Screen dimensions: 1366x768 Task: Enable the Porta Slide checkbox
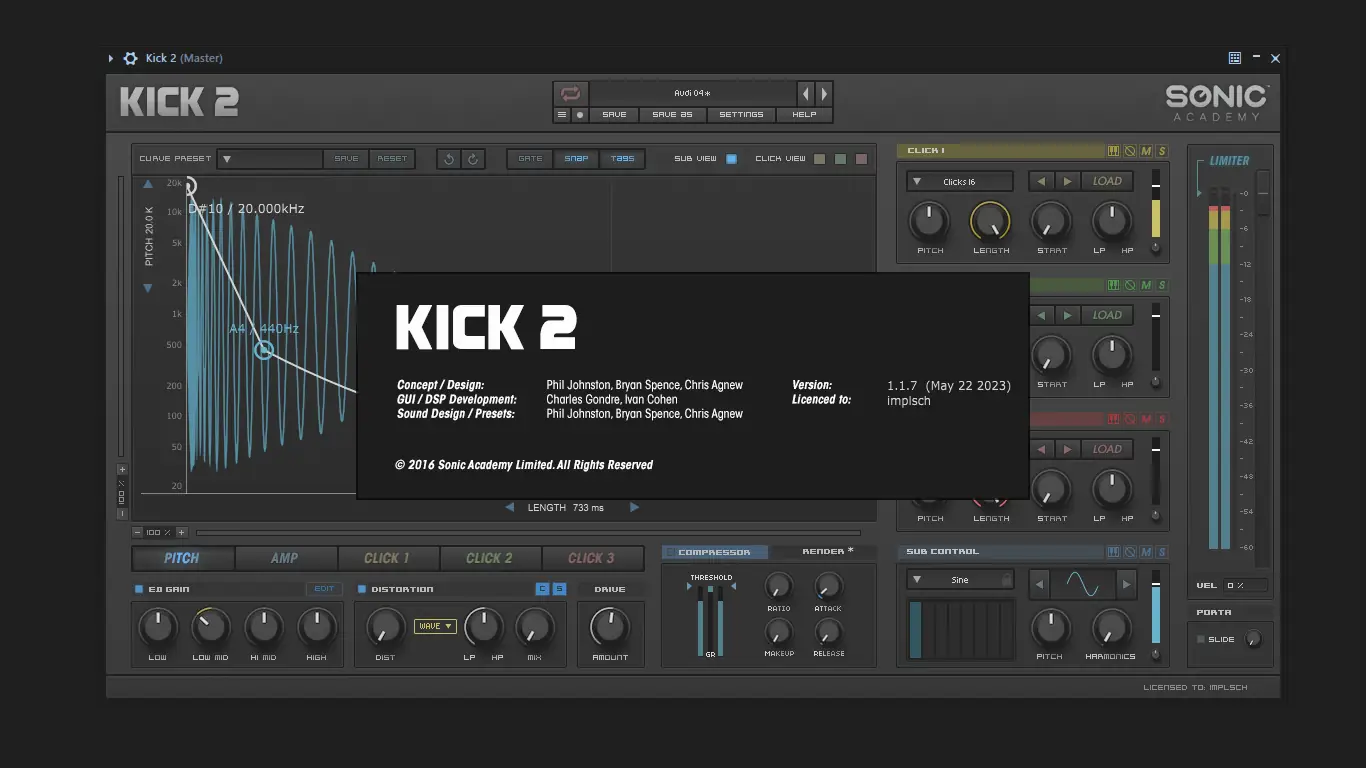1201,639
